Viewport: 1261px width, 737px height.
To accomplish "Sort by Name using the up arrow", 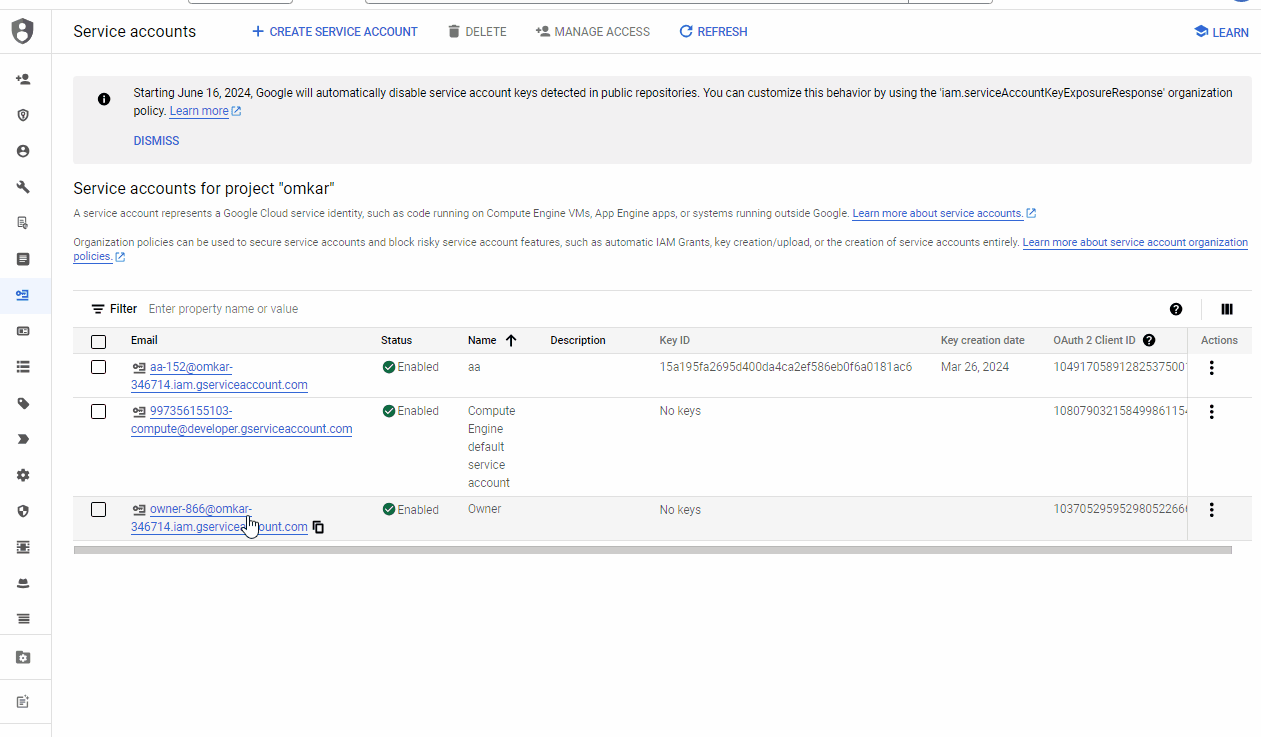I will pyautogui.click(x=511, y=340).
